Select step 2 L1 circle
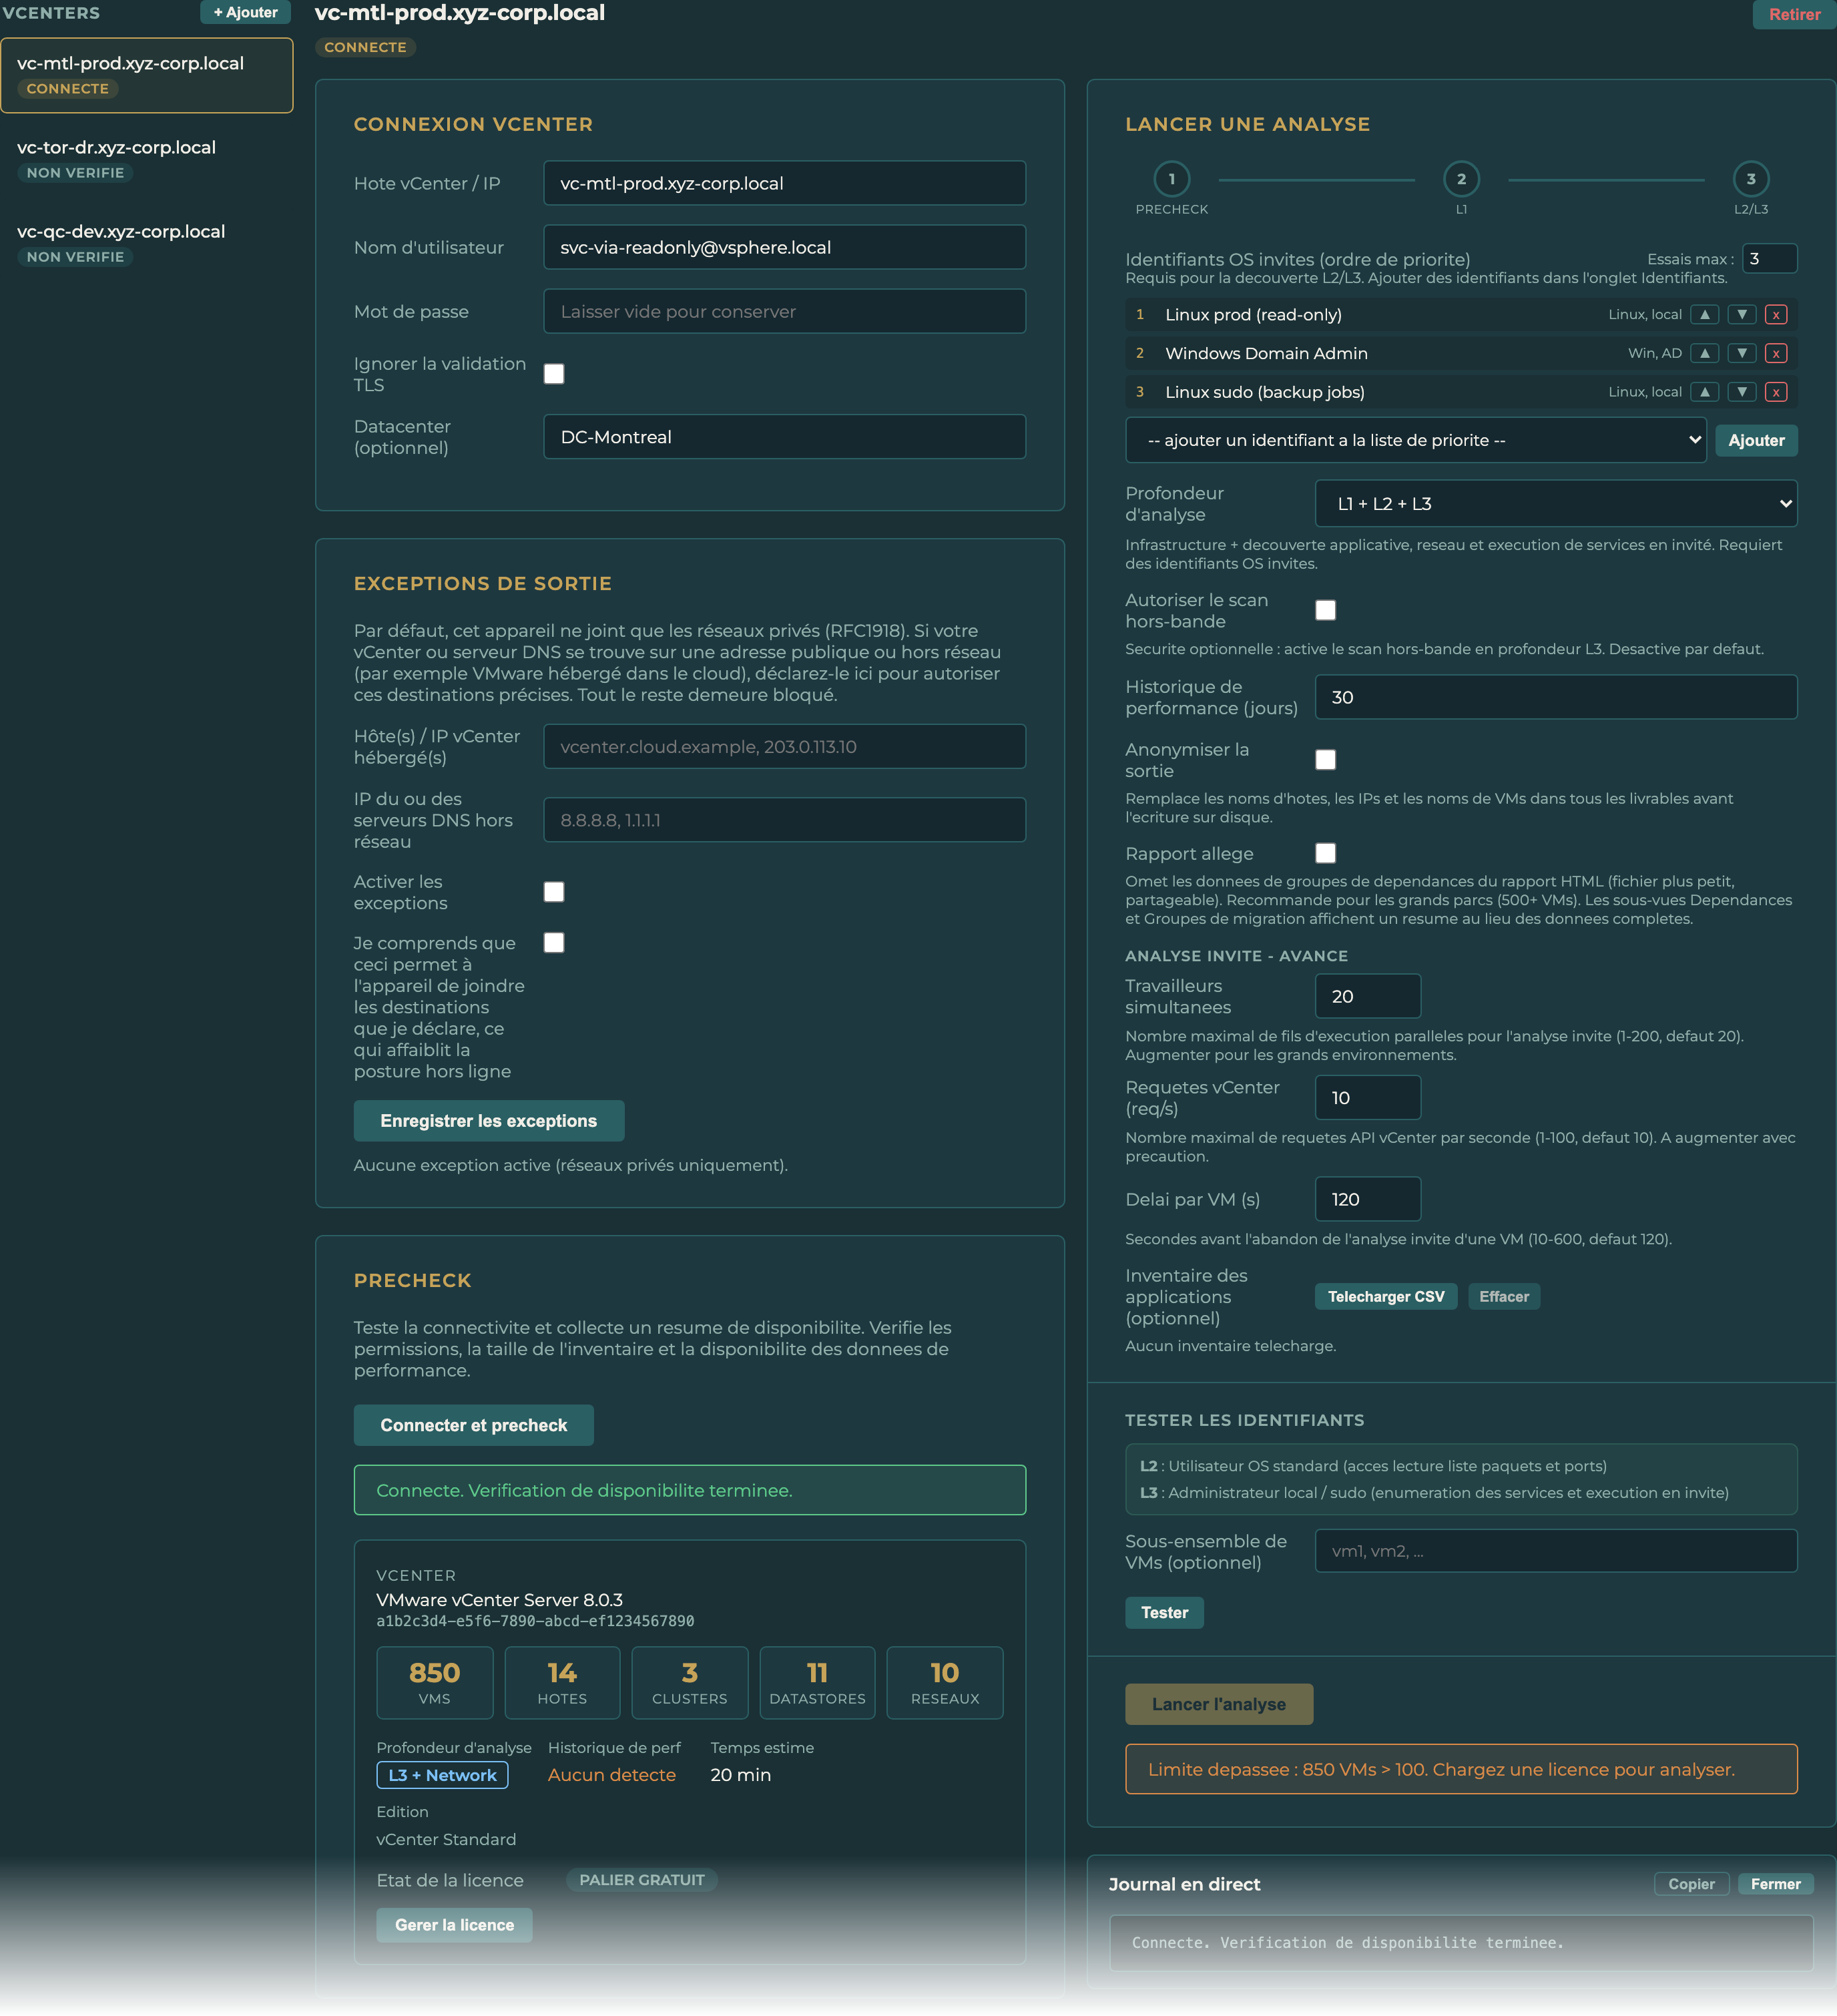 pyautogui.click(x=1461, y=179)
